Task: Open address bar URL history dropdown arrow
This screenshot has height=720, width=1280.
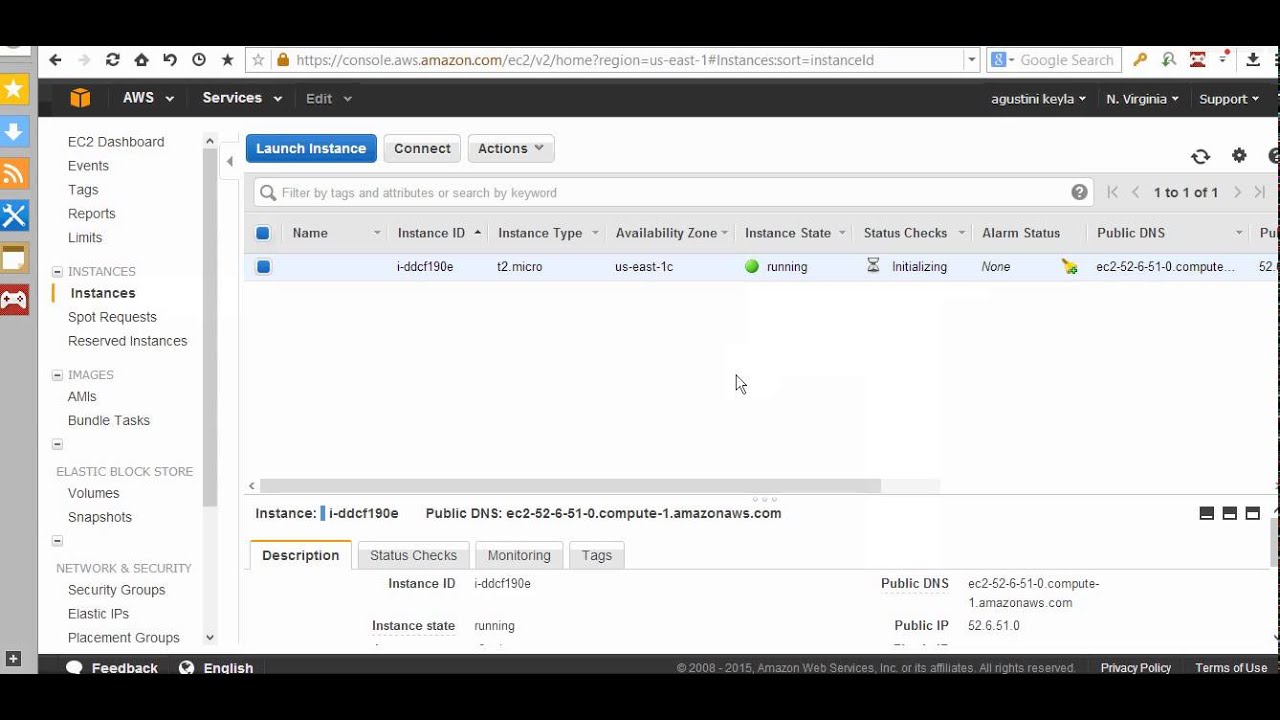Action: coord(971,60)
